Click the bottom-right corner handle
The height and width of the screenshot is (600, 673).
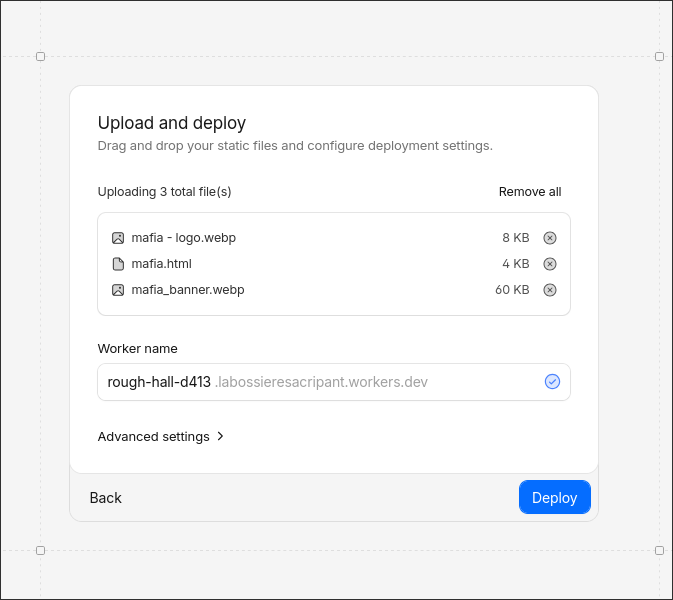659,550
